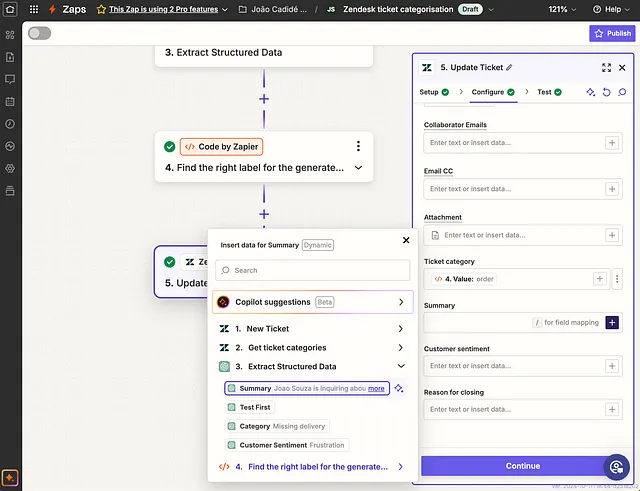
Task: Select Customer Sentiment Frustration data pill
Action: [x=287, y=445]
